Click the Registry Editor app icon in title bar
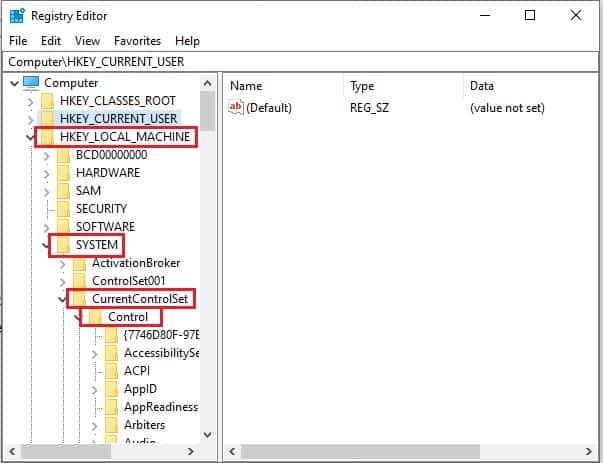Image resolution: width=603 pixels, height=463 pixels. click(x=16, y=15)
